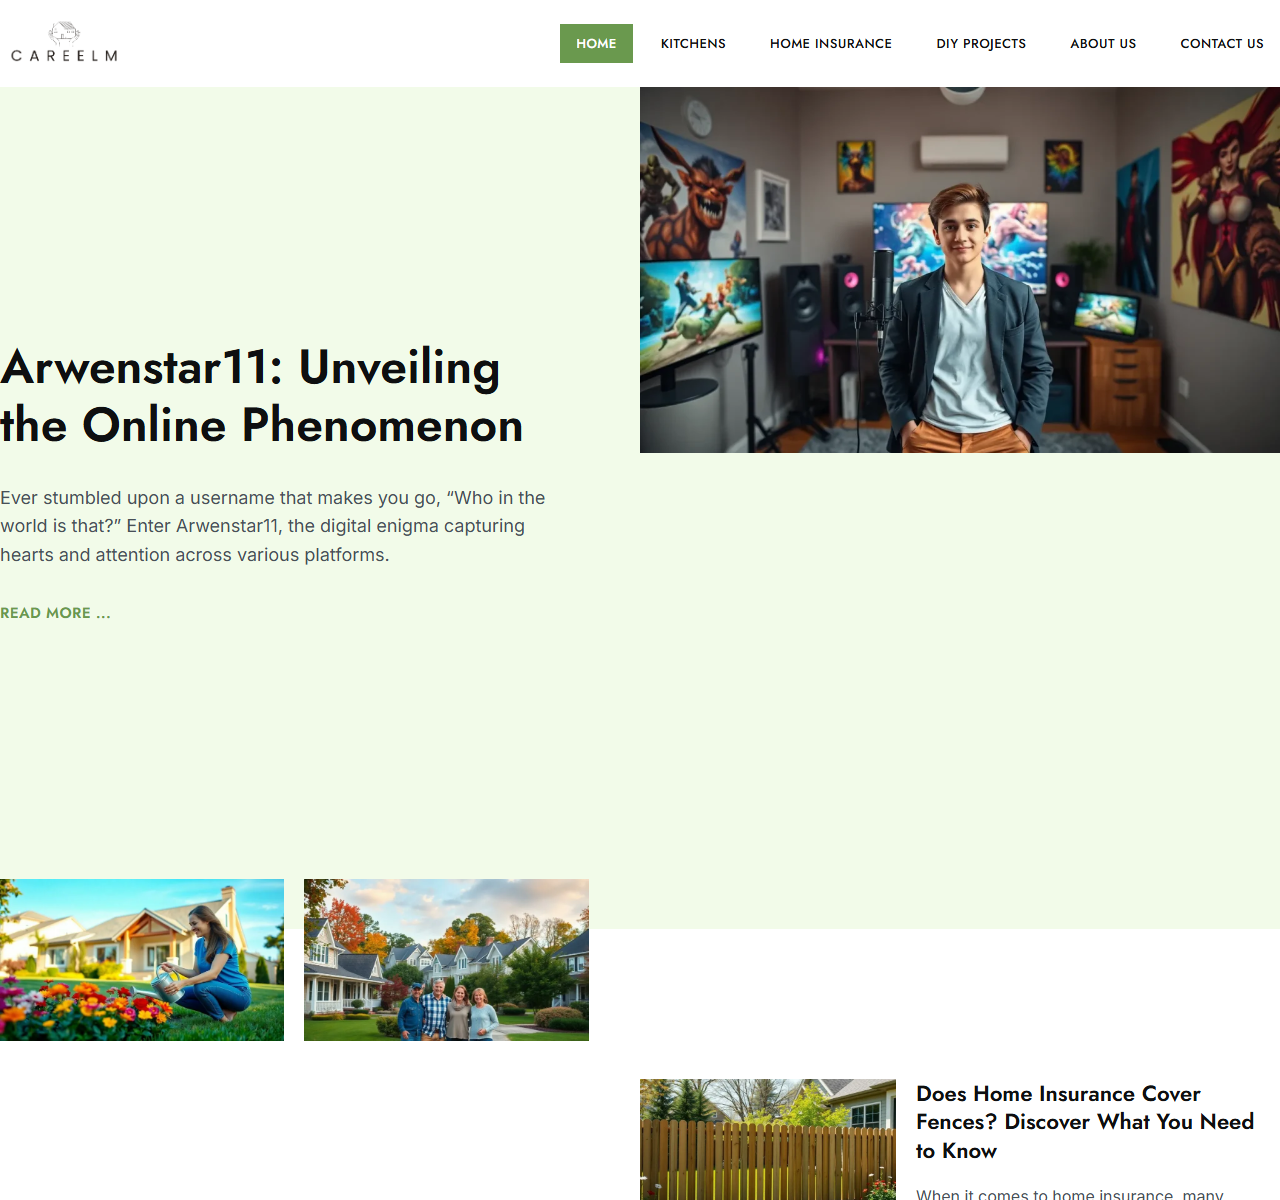Open 'Does Home Insurance Cover Fences' article title
Image resolution: width=1280 pixels, height=1200 pixels.
(x=1084, y=1122)
